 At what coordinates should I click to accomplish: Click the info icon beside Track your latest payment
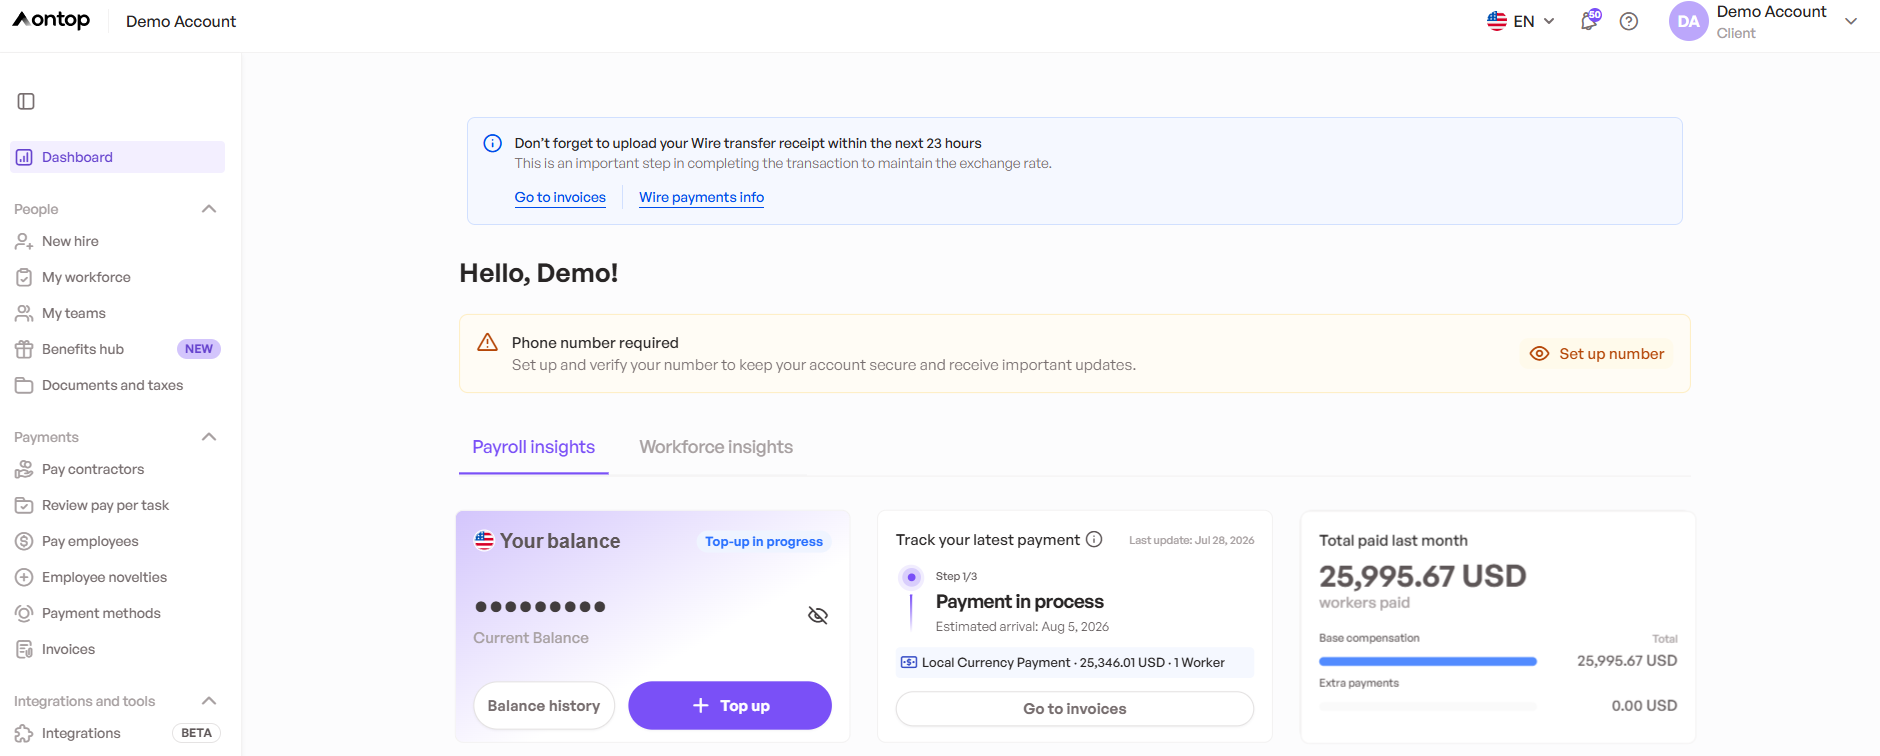click(x=1094, y=539)
